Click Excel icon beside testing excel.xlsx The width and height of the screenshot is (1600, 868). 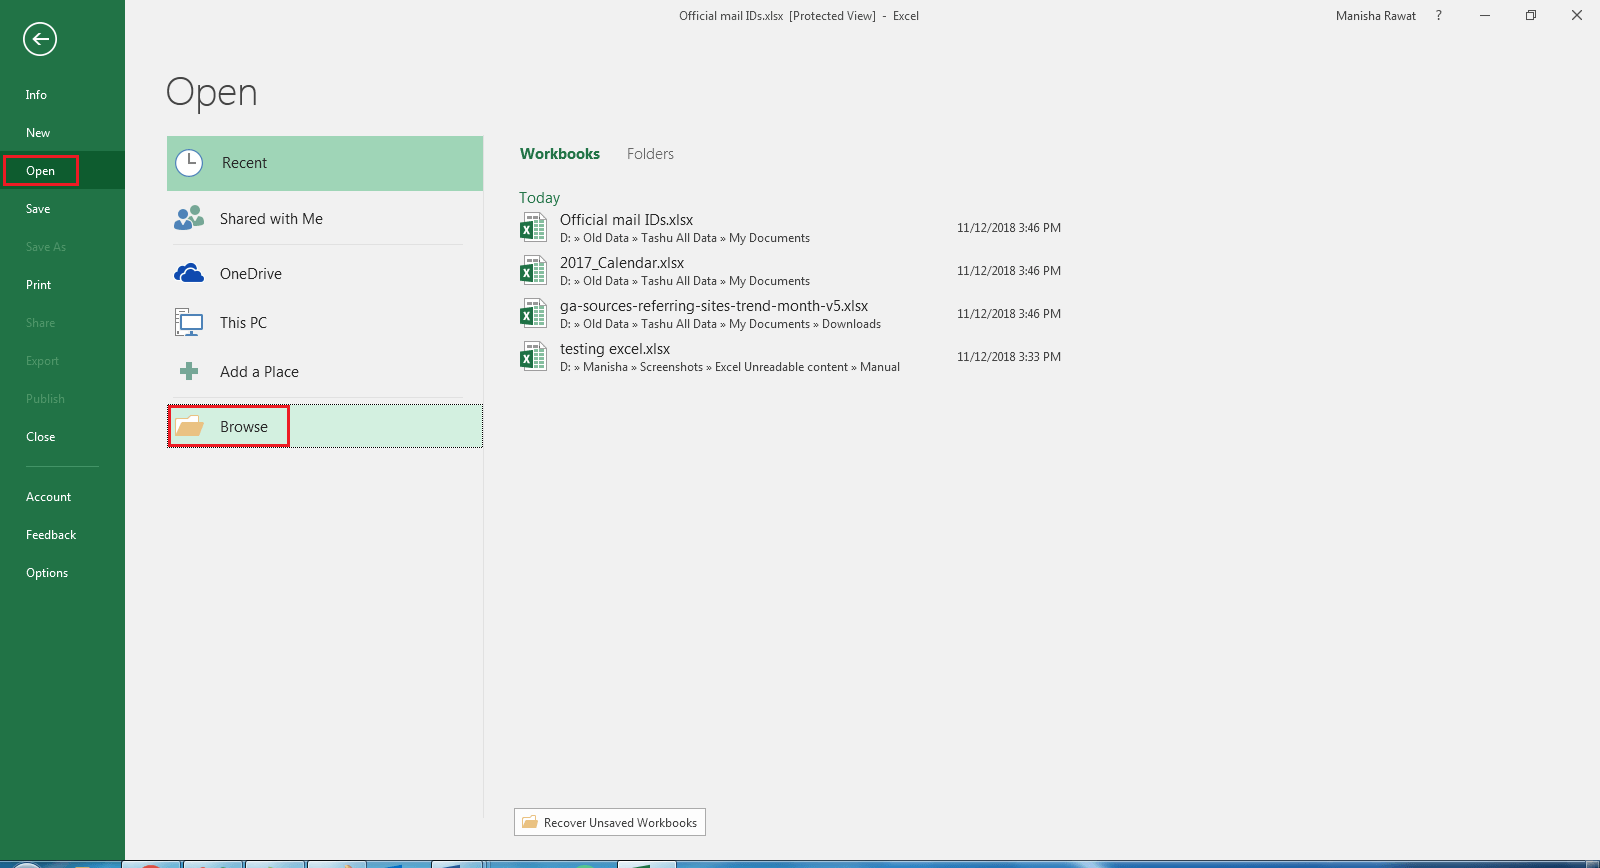tap(533, 357)
